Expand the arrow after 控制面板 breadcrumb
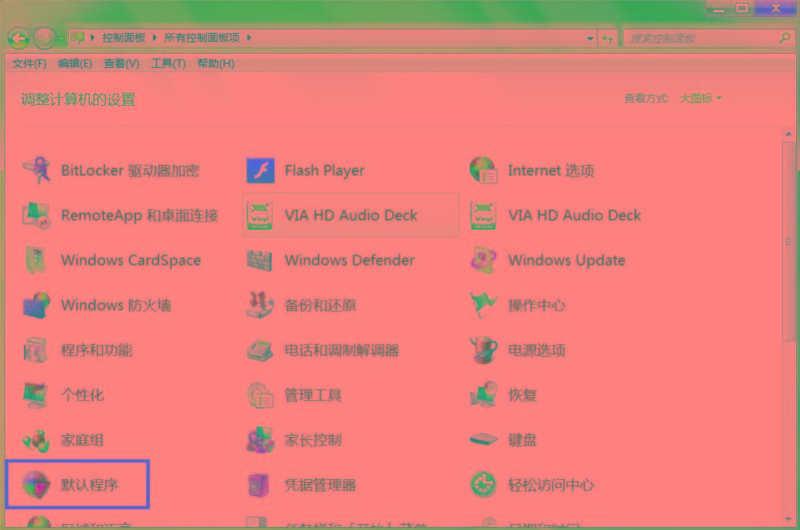The image size is (800, 530). pyautogui.click(x=154, y=38)
